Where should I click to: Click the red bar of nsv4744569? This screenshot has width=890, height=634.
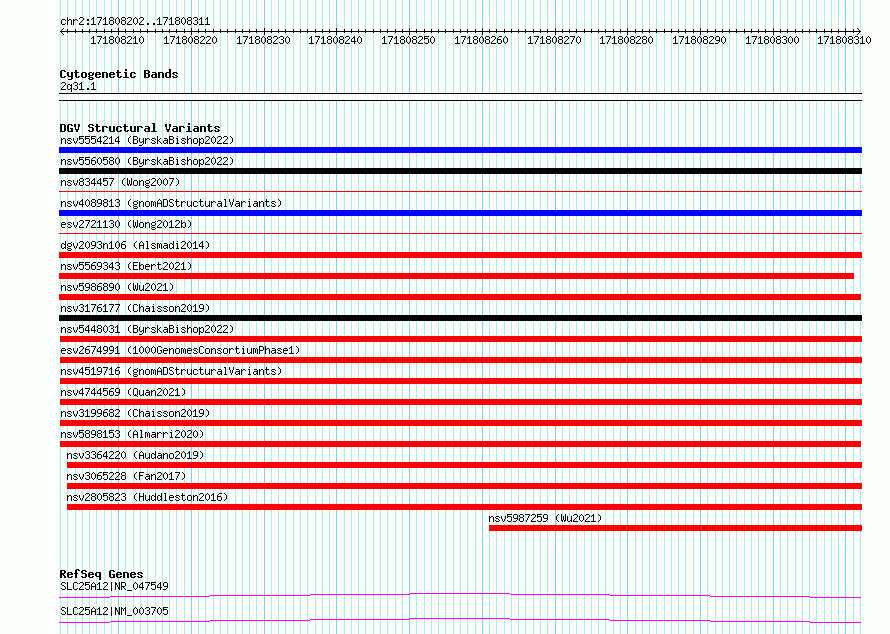pyautogui.click(x=460, y=402)
